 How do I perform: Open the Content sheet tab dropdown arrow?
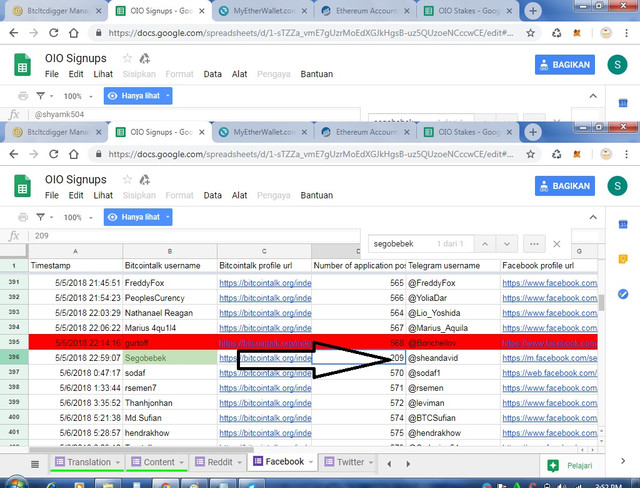[182, 462]
